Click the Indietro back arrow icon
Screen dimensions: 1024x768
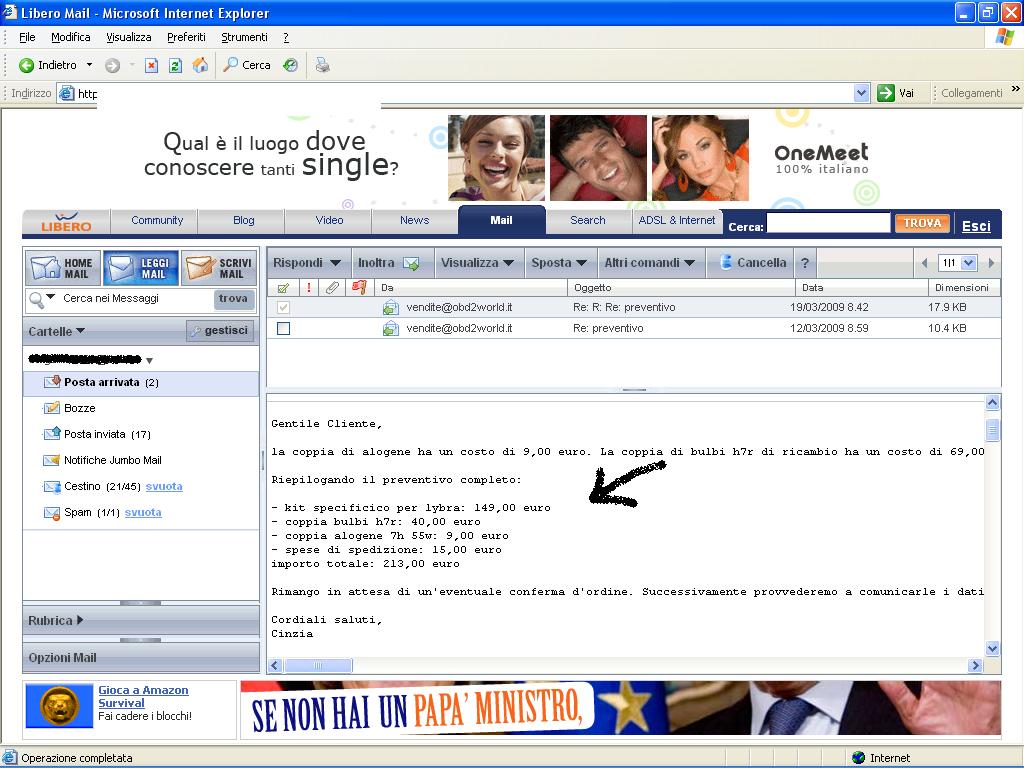26,65
